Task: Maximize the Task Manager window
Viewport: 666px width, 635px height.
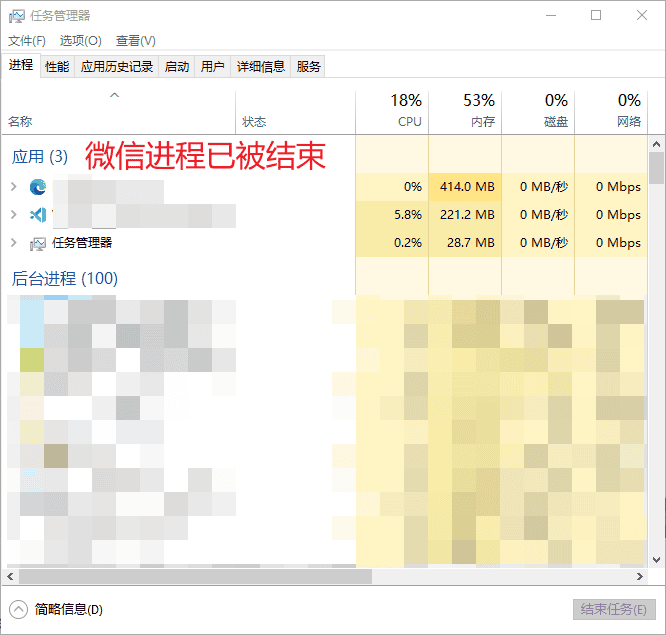Action: click(596, 16)
